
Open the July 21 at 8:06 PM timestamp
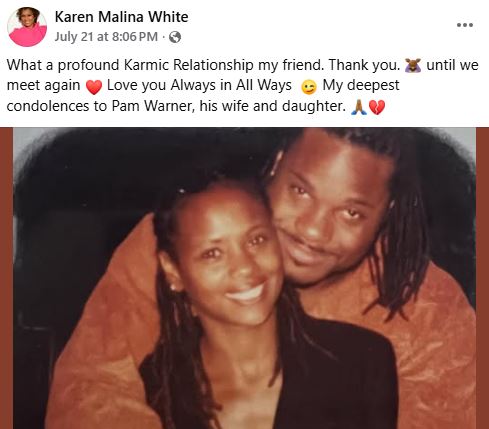[x=106, y=37]
